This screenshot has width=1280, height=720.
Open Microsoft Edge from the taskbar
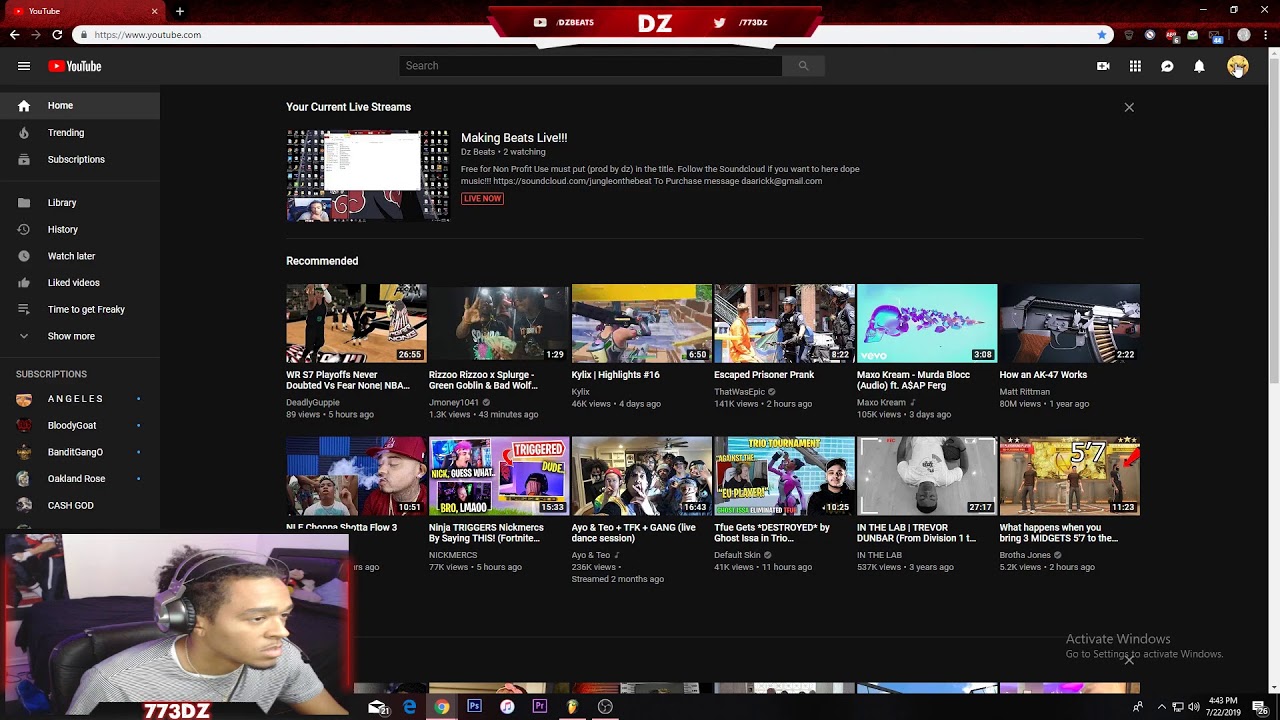pyautogui.click(x=409, y=707)
